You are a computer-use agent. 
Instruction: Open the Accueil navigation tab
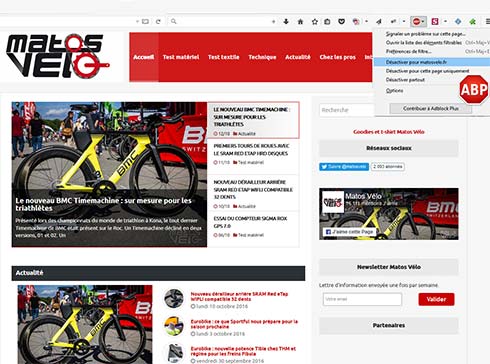[x=144, y=57]
